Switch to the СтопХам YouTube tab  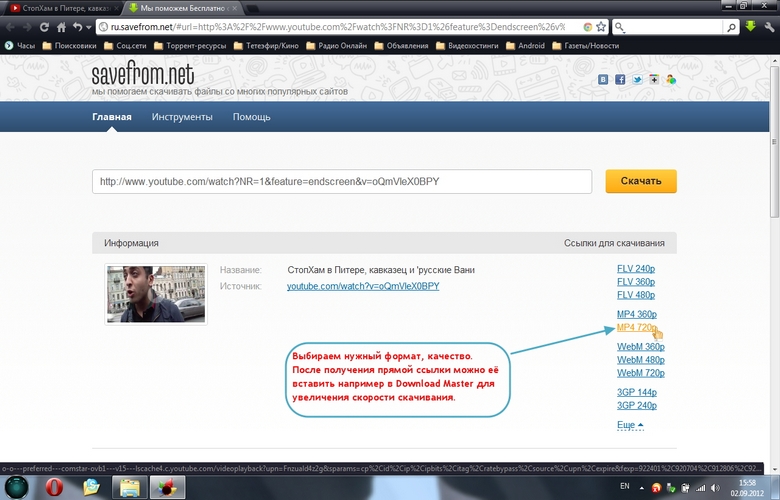click(x=64, y=8)
